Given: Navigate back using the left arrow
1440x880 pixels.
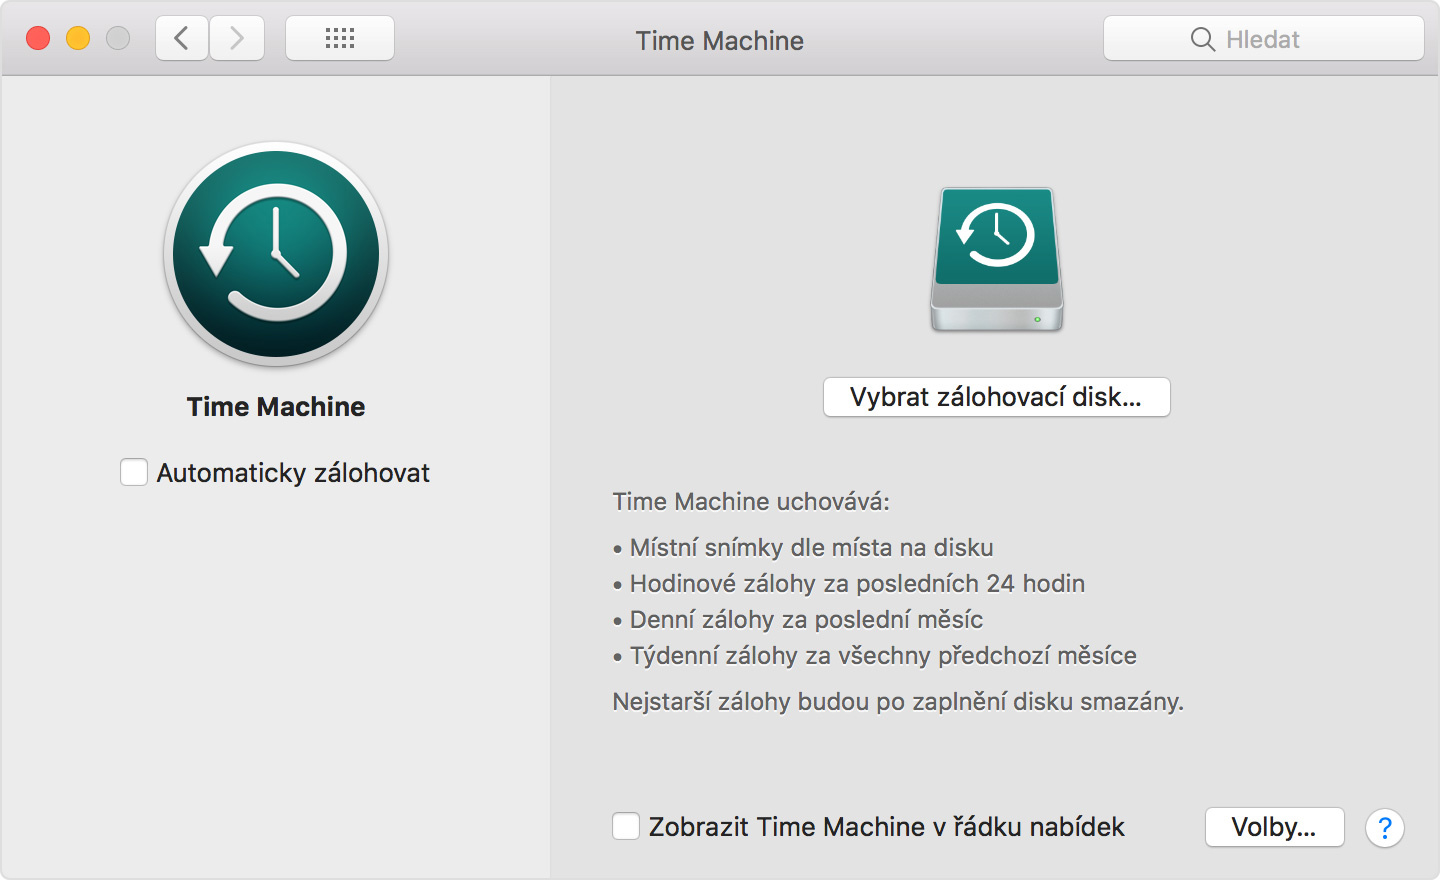Looking at the screenshot, I should coord(181,38).
